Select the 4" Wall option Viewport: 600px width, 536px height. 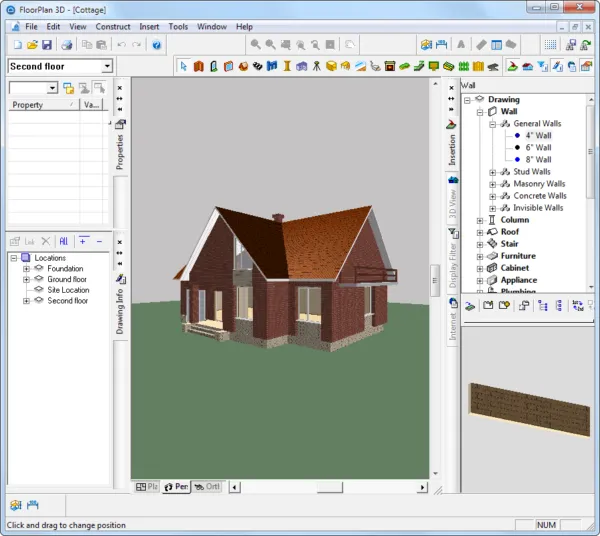[x=538, y=135]
